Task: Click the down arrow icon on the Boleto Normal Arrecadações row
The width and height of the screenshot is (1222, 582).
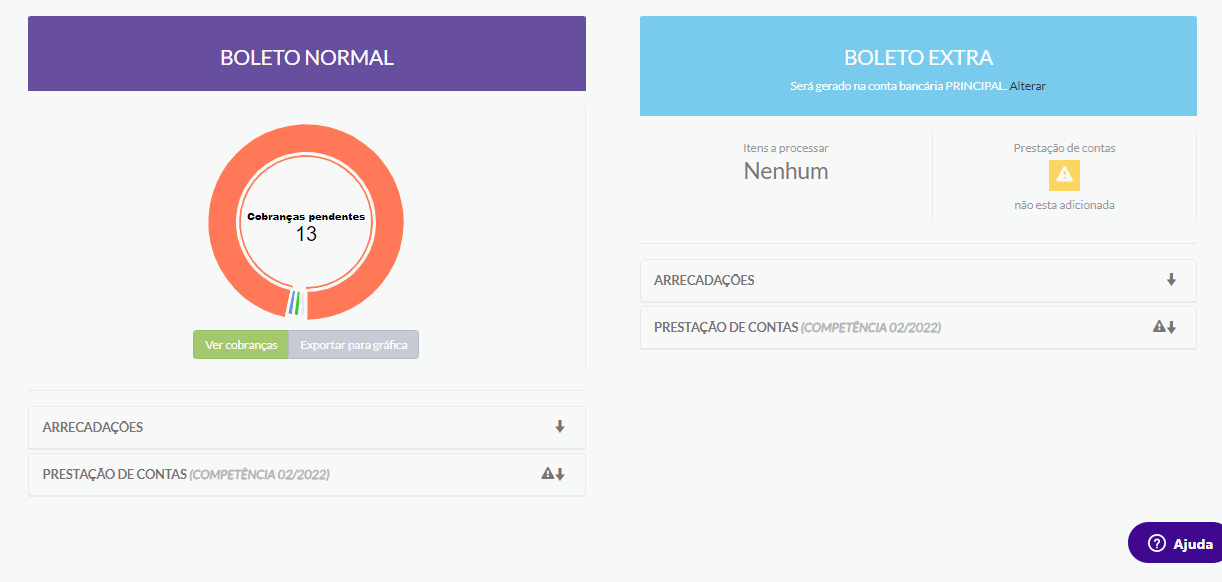Action: (560, 427)
